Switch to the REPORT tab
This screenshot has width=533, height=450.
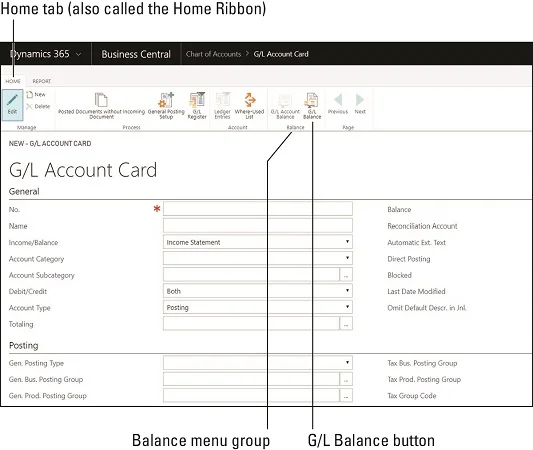pos(41,81)
